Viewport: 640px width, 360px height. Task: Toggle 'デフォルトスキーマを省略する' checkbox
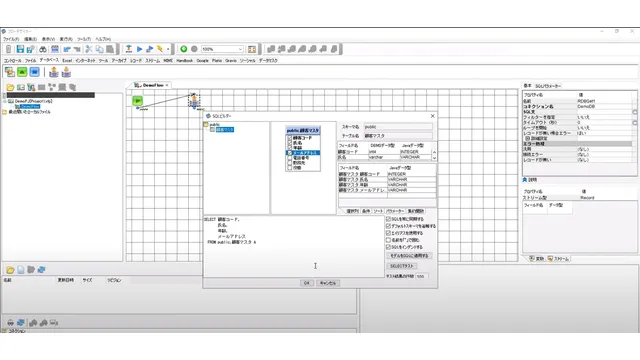[x=389, y=226]
